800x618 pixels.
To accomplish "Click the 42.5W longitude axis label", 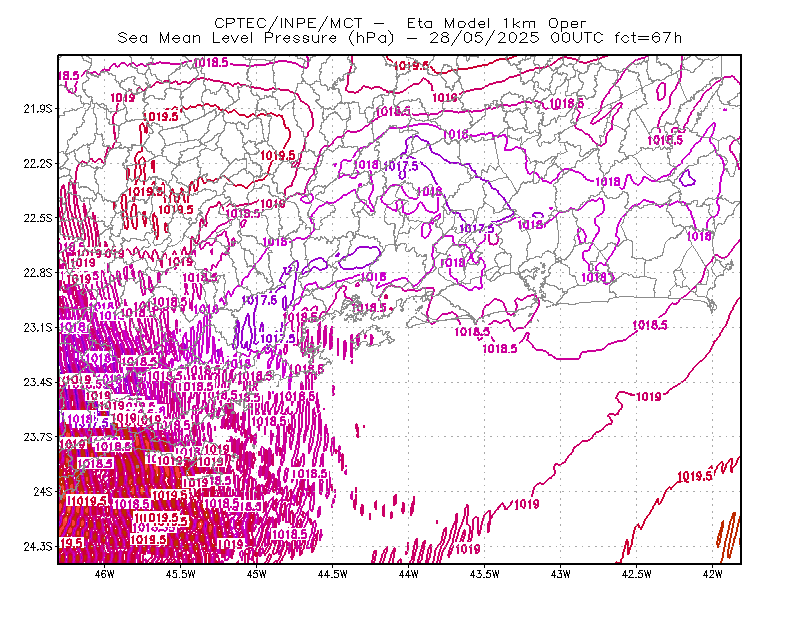I will pyautogui.click(x=637, y=574).
